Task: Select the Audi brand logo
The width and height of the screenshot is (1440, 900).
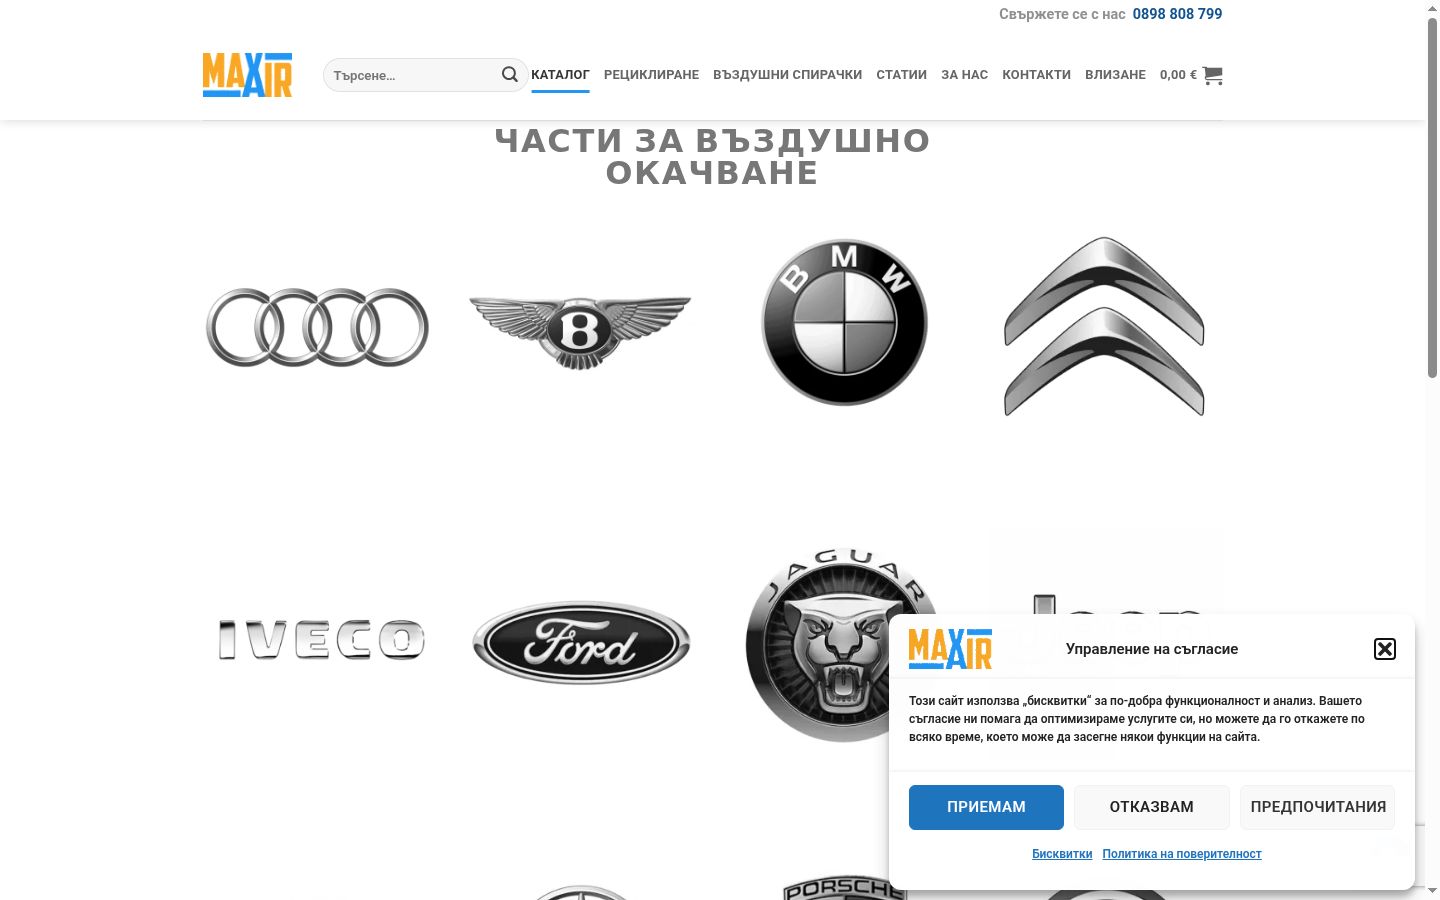Action: 317,327
